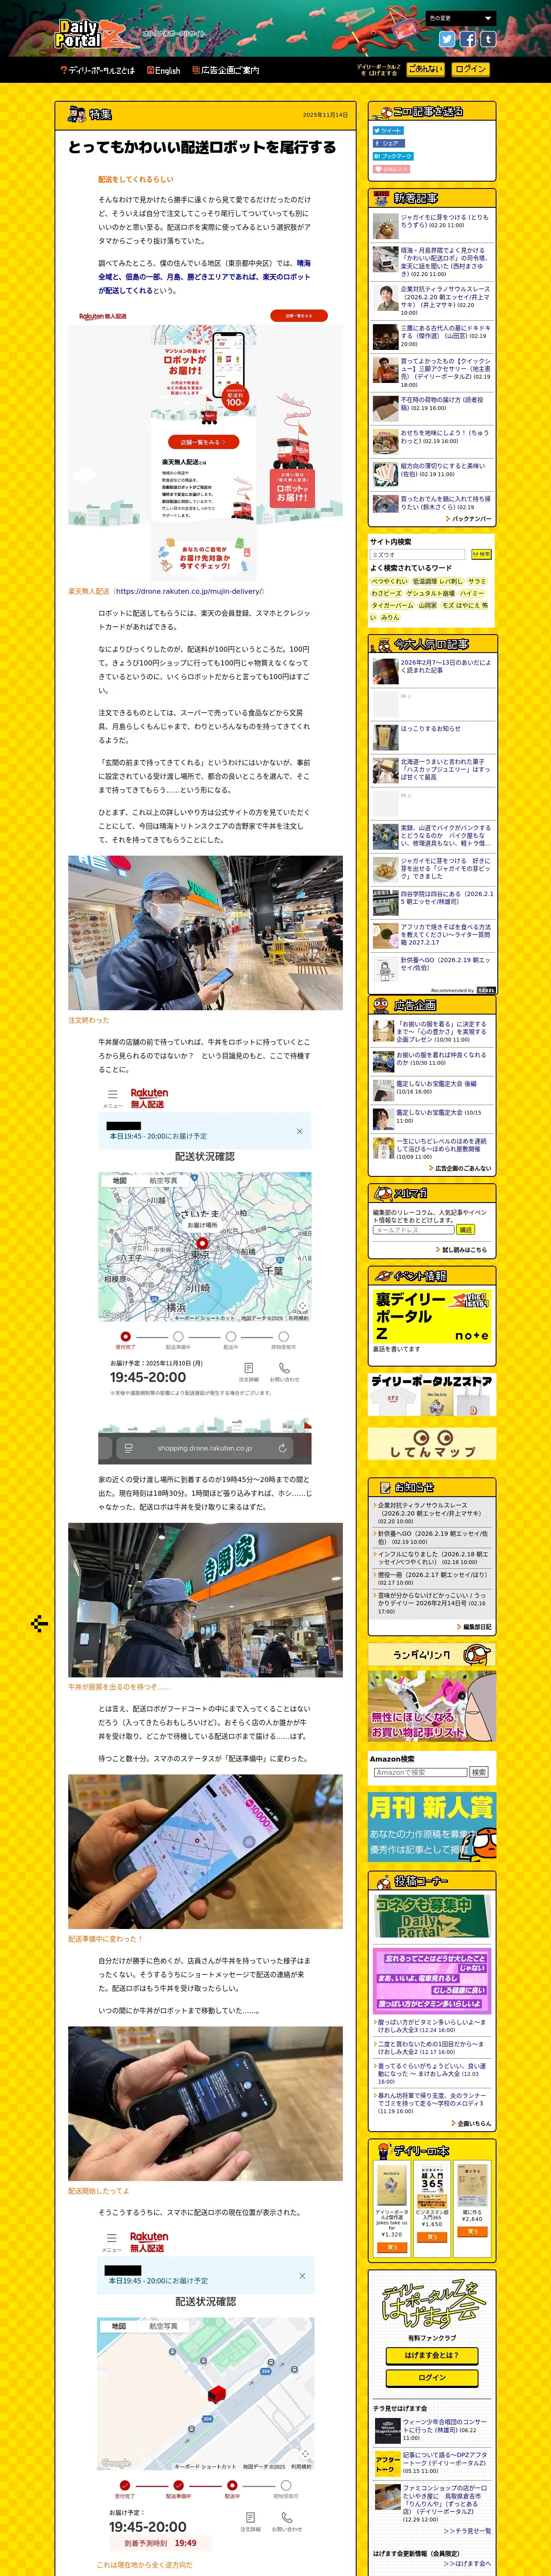The image size is (551, 2576).
Task: Share via the ツイート button
Action: (x=388, y=130)
